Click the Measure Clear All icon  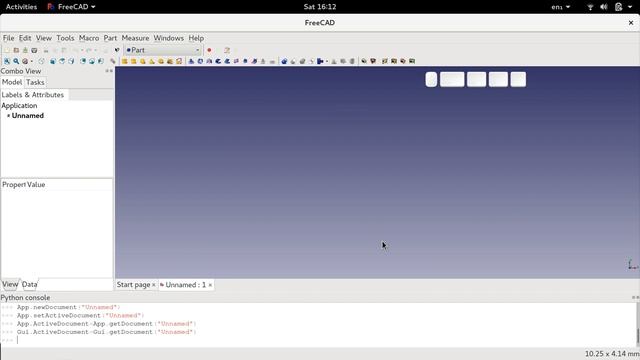pos(384,61)
